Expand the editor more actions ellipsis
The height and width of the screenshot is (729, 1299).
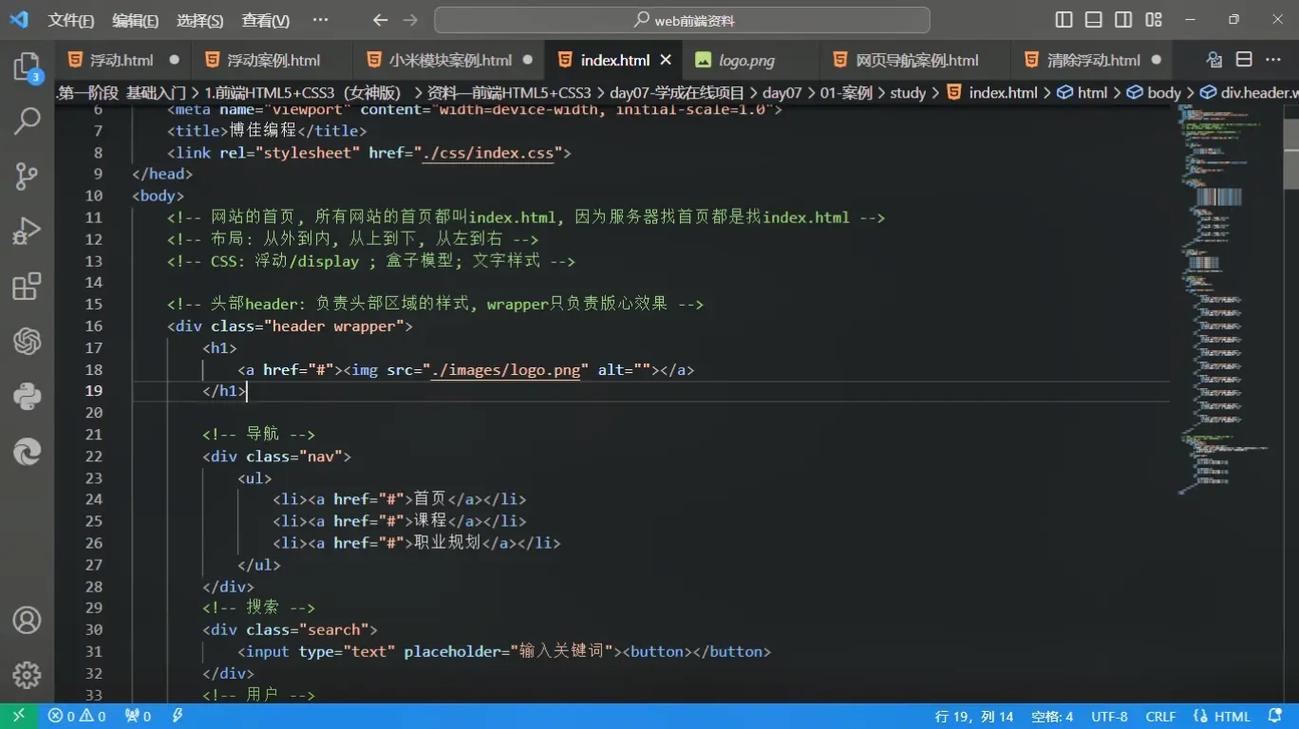[1273, 60]
